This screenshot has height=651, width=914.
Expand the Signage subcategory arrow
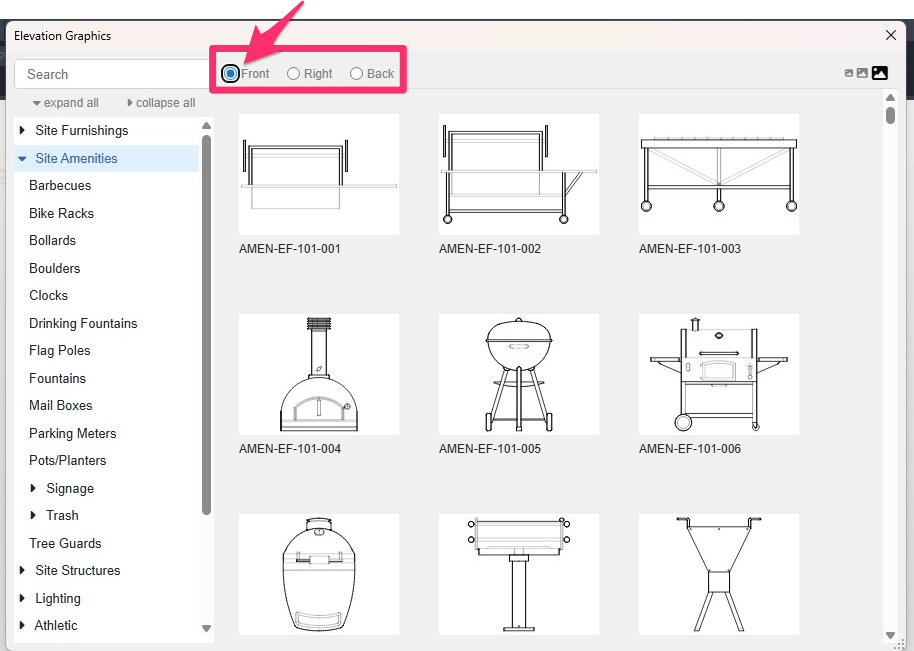[x=36, y=489]
